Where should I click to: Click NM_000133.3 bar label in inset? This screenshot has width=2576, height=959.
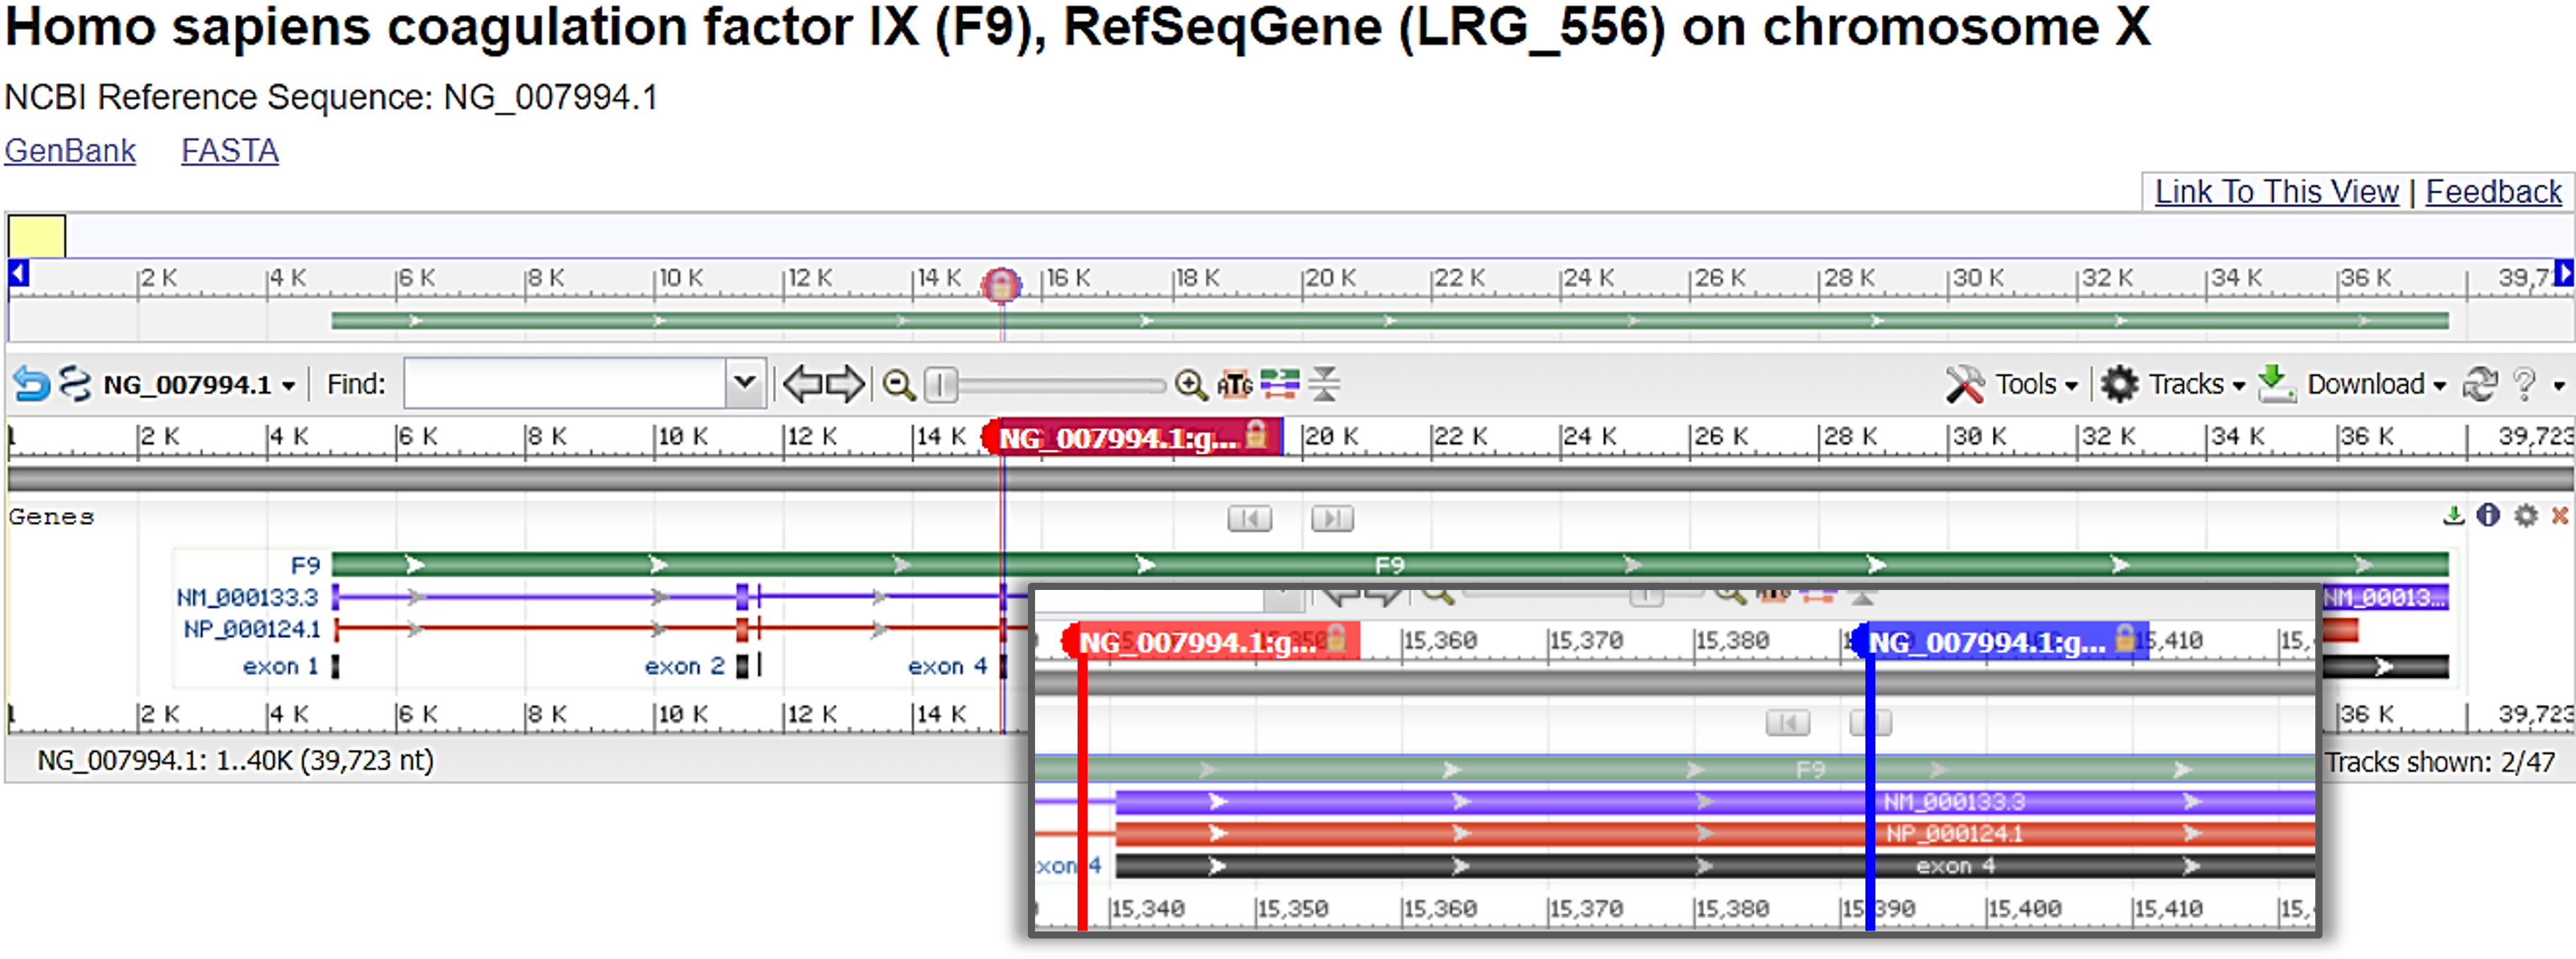[x=1954, y=801]
